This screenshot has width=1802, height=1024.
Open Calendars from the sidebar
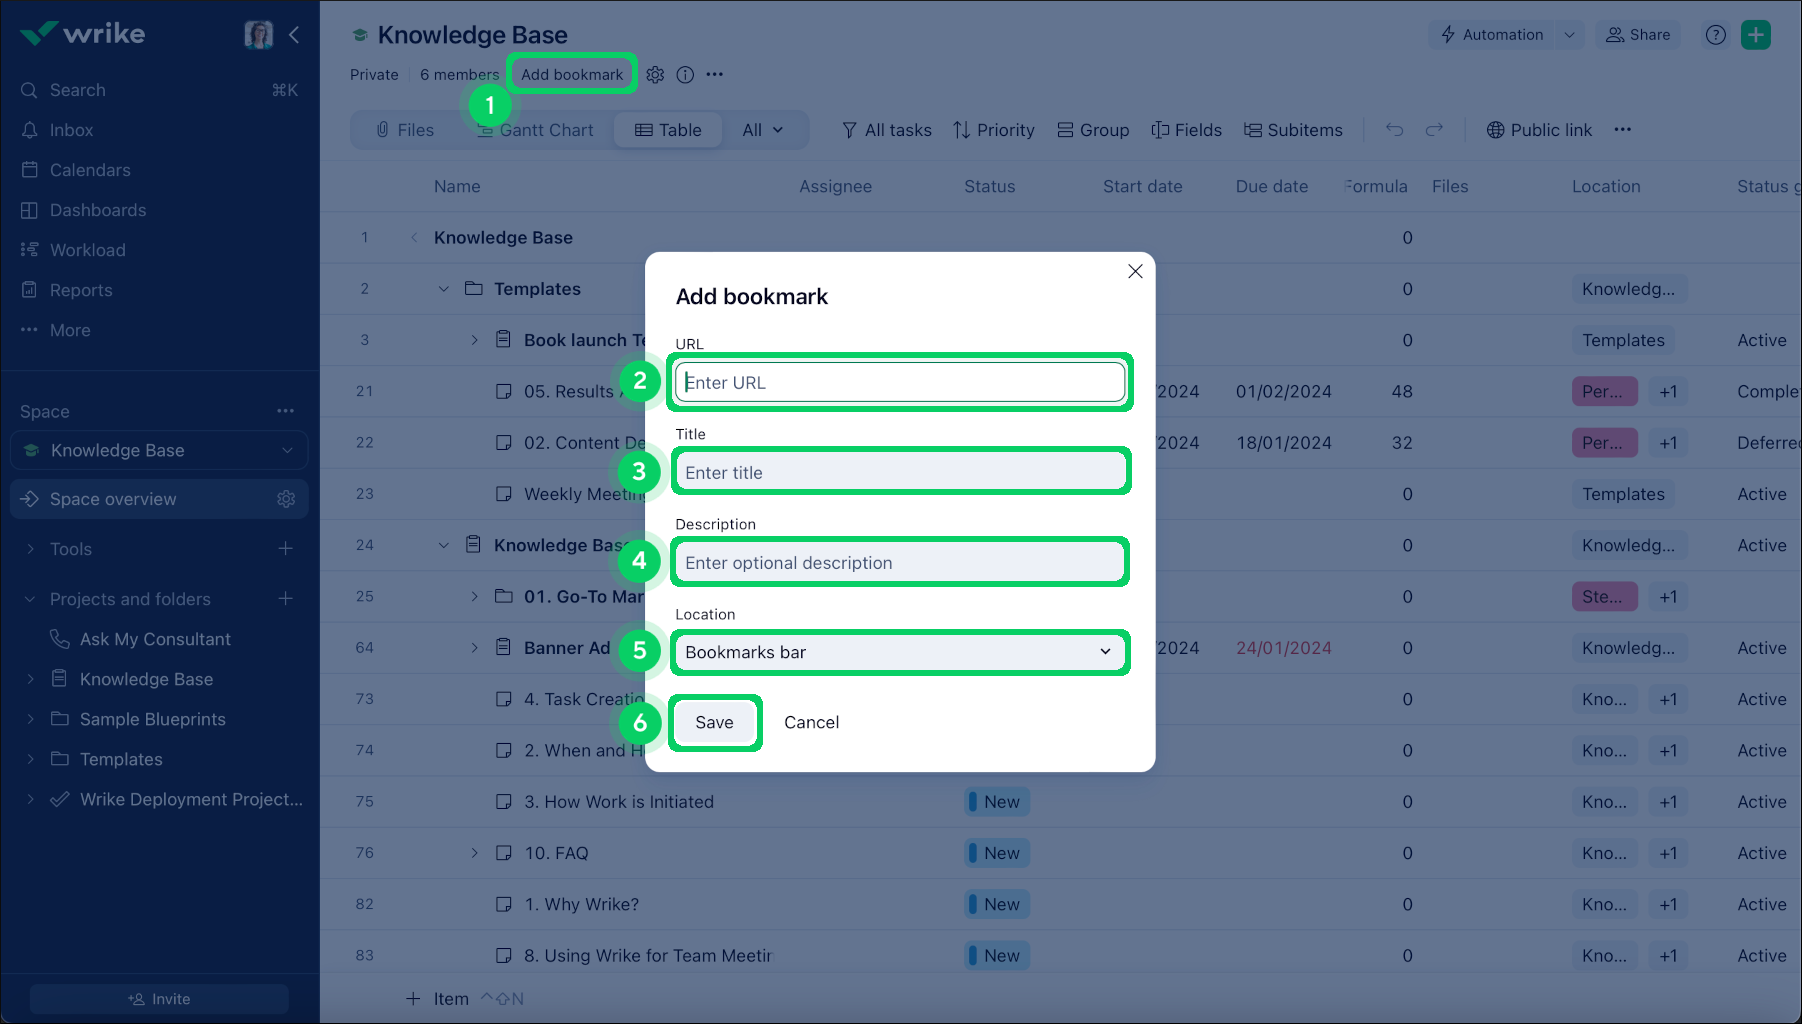point(89,169)
